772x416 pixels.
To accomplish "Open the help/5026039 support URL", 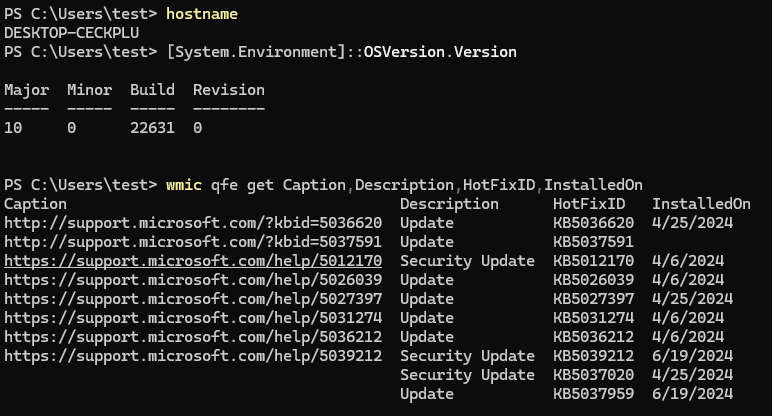I will (193, 279).
